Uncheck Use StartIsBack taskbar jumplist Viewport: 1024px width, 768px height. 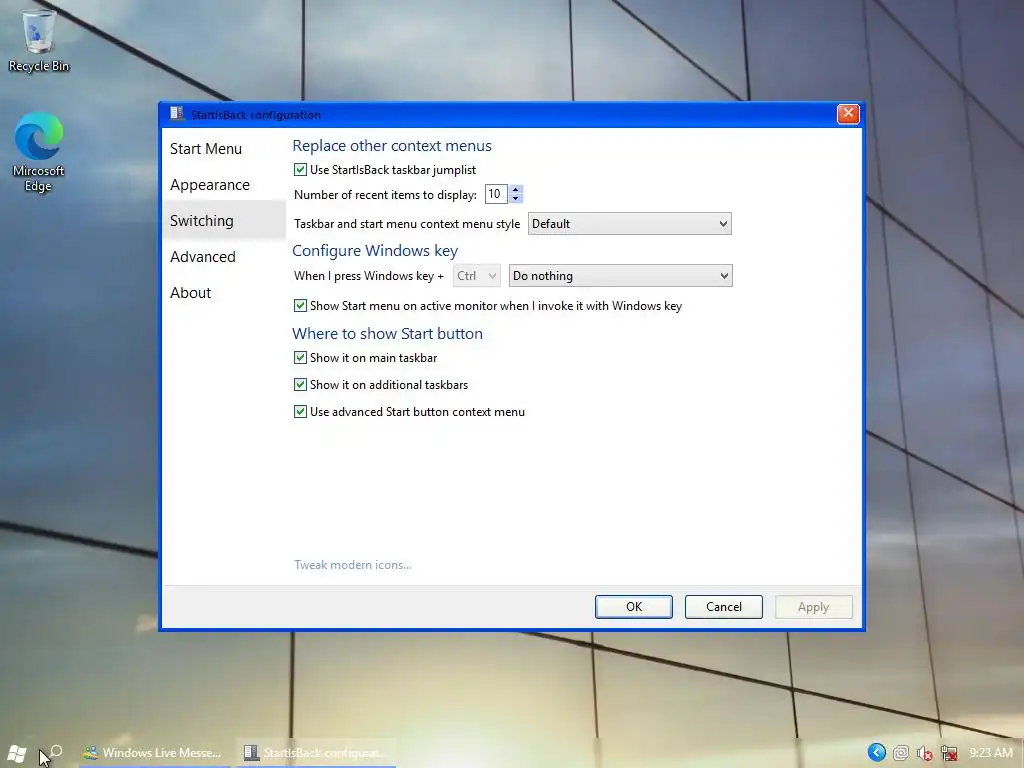[300, 170]
